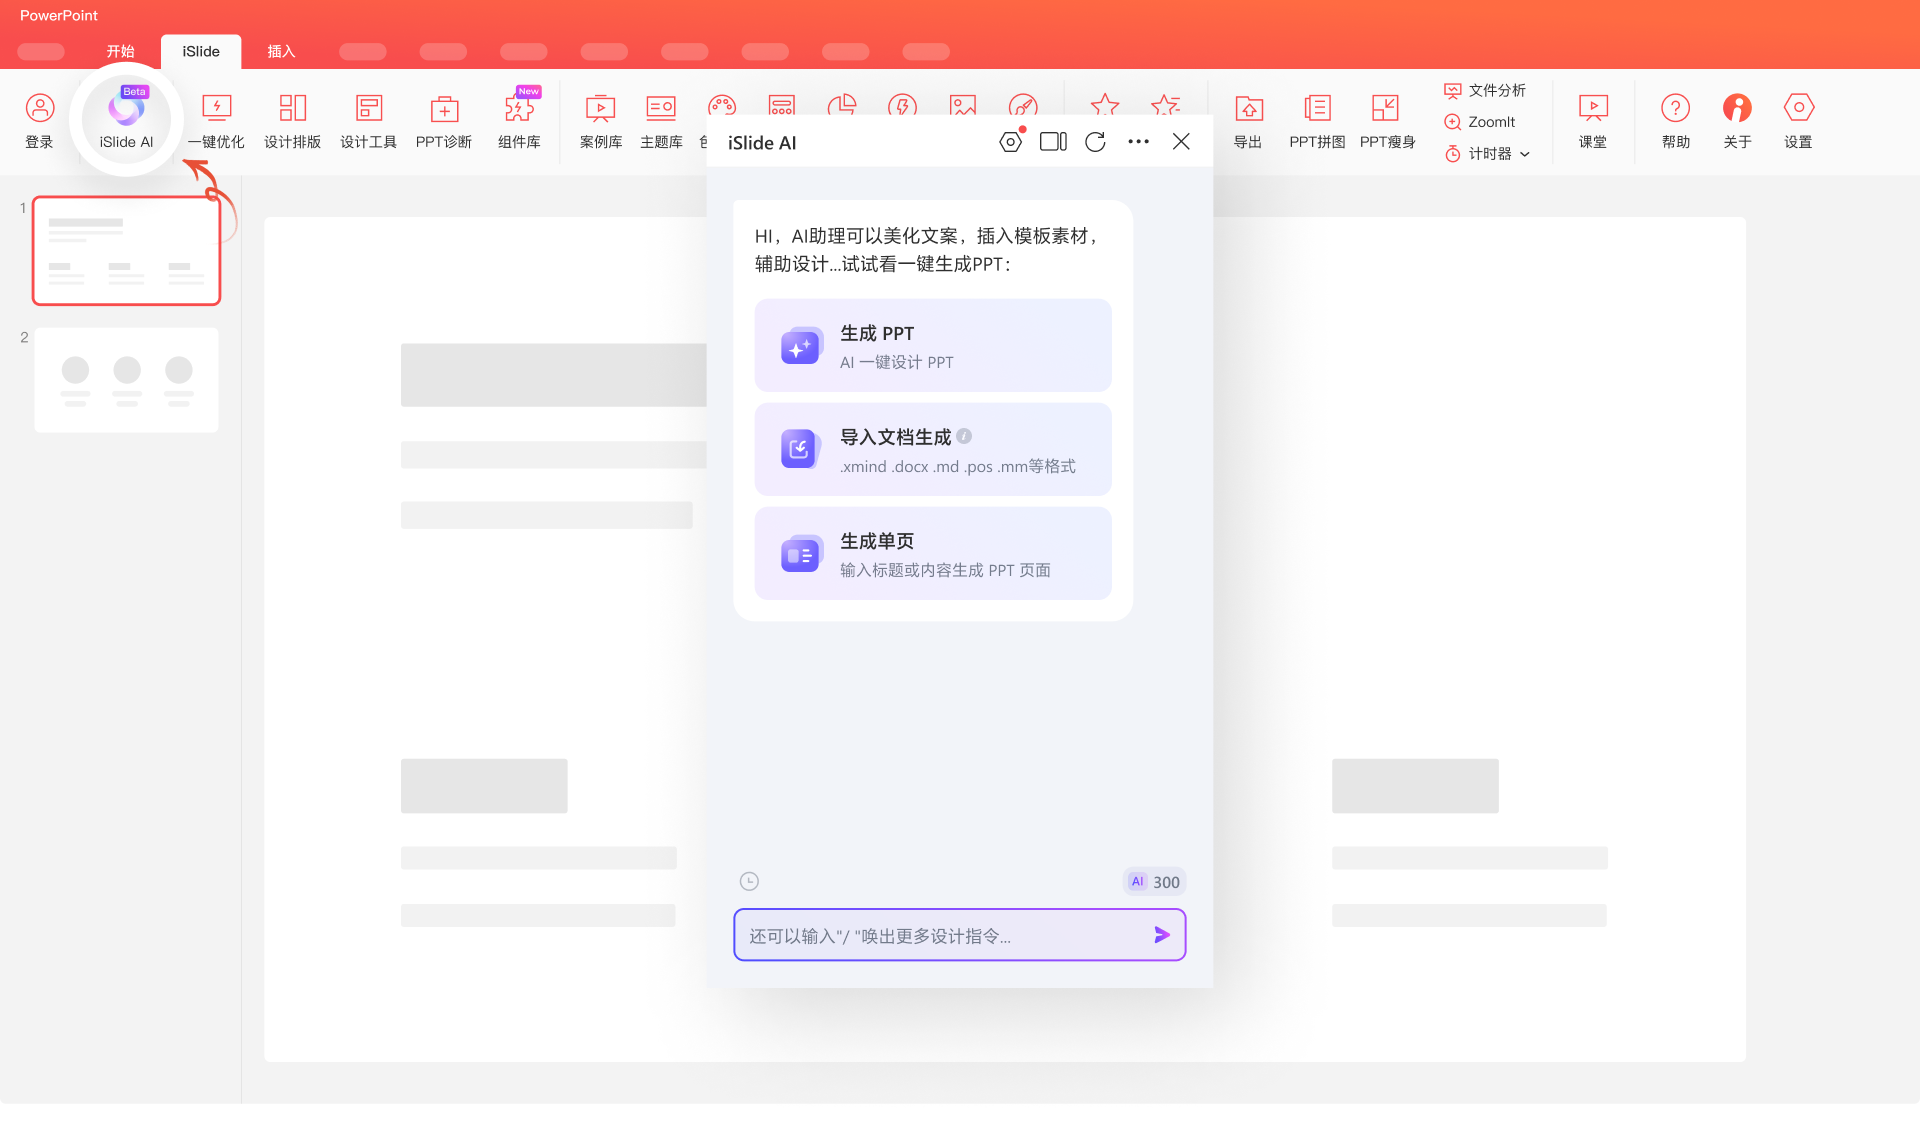Select slide 2 thumbnail in the sidebar
The height and width of the screenshot is (1122, 1920).
click(126, 379)
